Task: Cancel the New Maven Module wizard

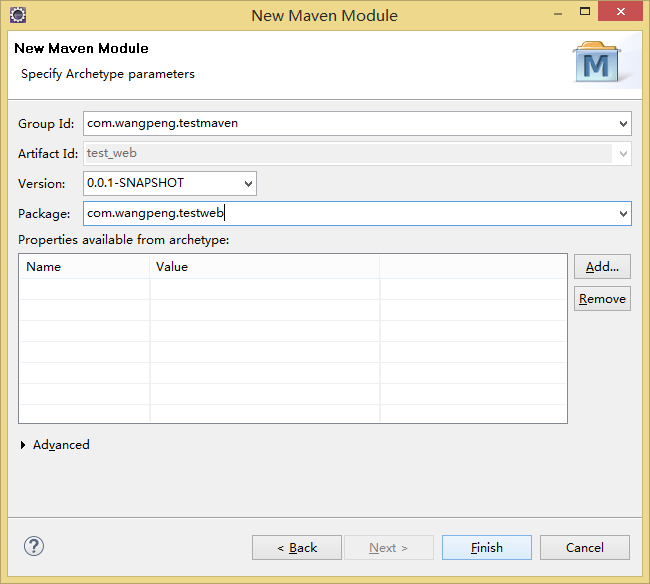Action: [585, 548]
